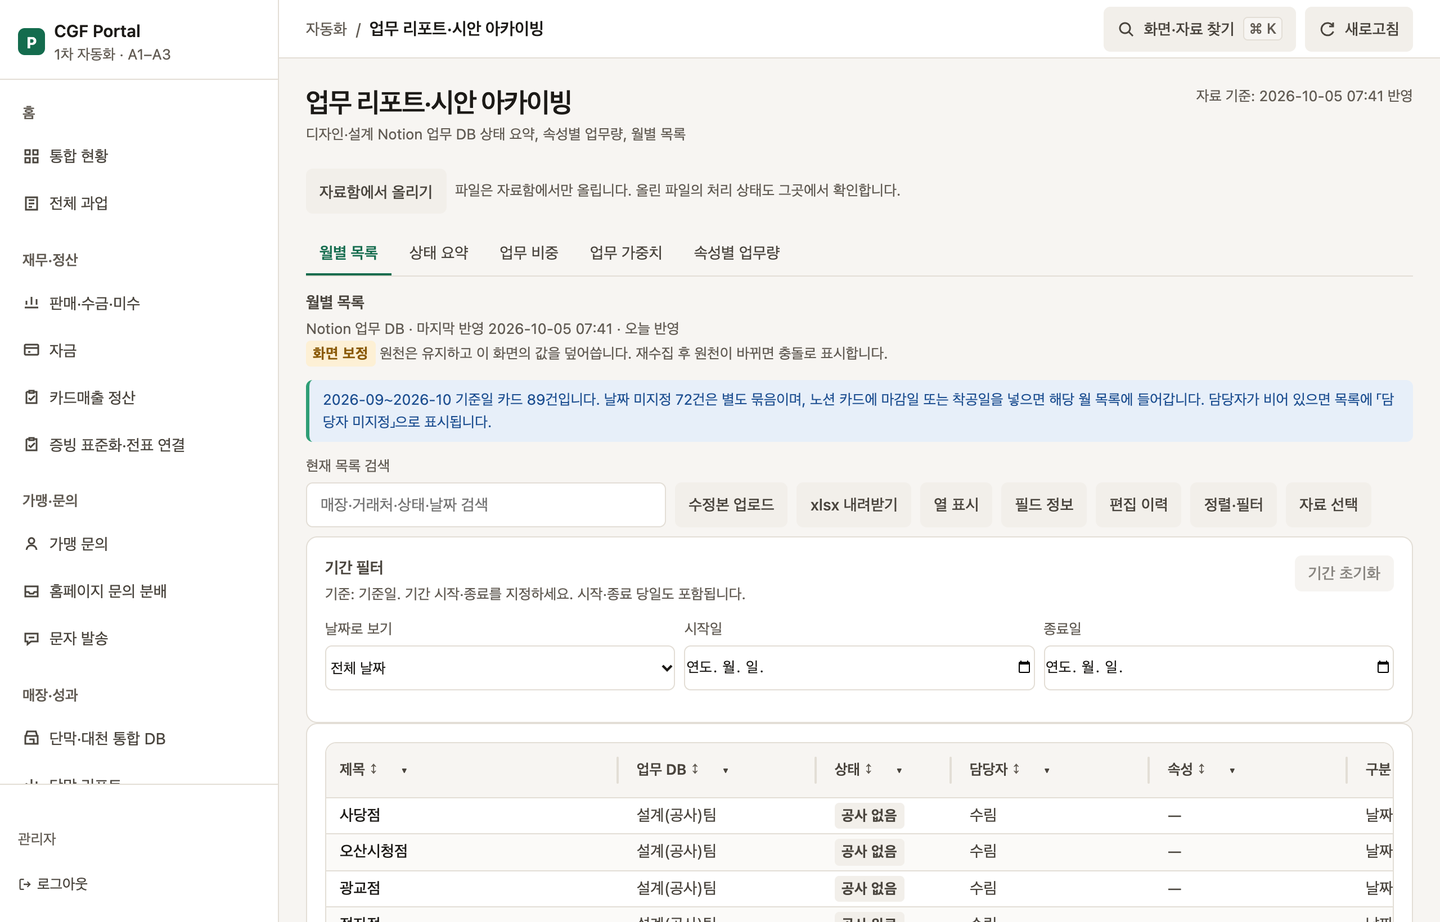The image size is (1440, 922).
Task: Sort table by 업무 DB column arrows
Action: coord(695,769)
